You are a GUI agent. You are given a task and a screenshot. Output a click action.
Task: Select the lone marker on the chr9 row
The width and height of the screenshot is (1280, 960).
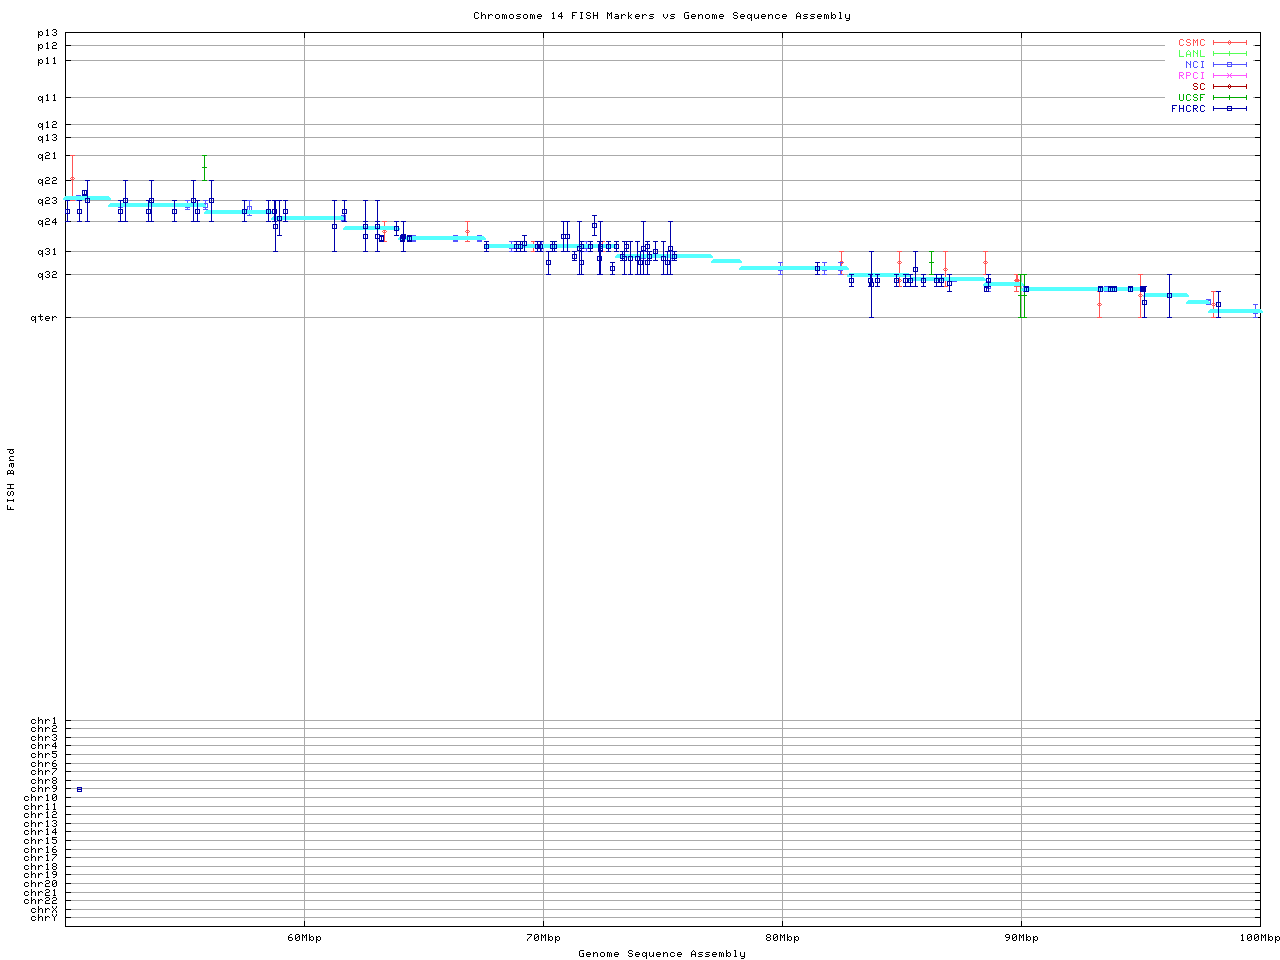click(x=80, y=789)
